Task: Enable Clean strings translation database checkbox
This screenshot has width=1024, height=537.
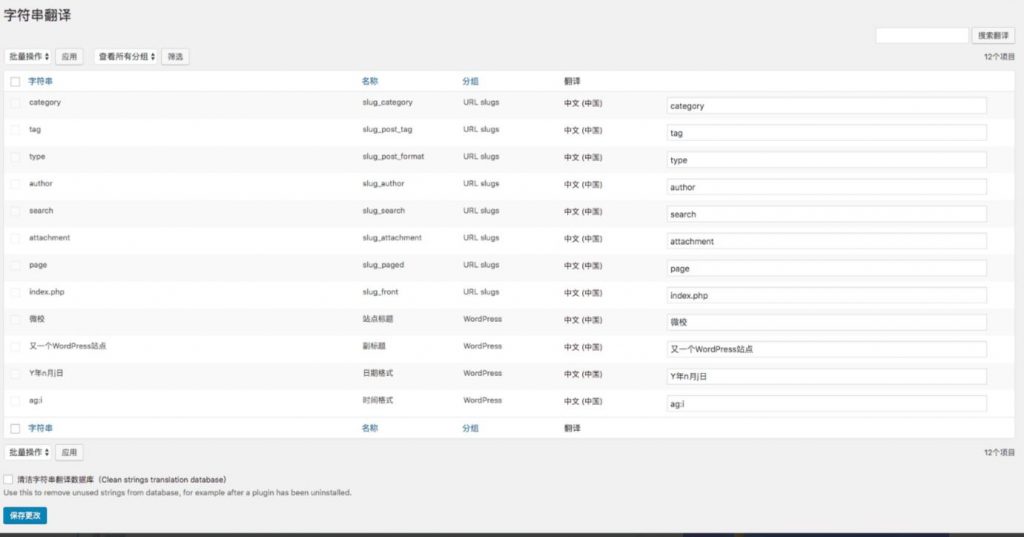Action: pyautogui.click(x=8, y=480)
